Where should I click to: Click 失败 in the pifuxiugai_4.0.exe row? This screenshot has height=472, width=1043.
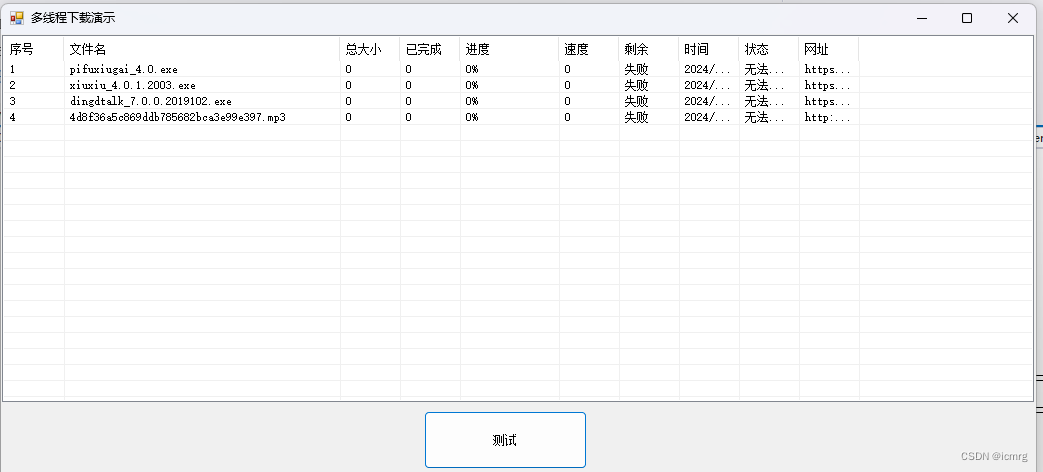tap(636, 69)
